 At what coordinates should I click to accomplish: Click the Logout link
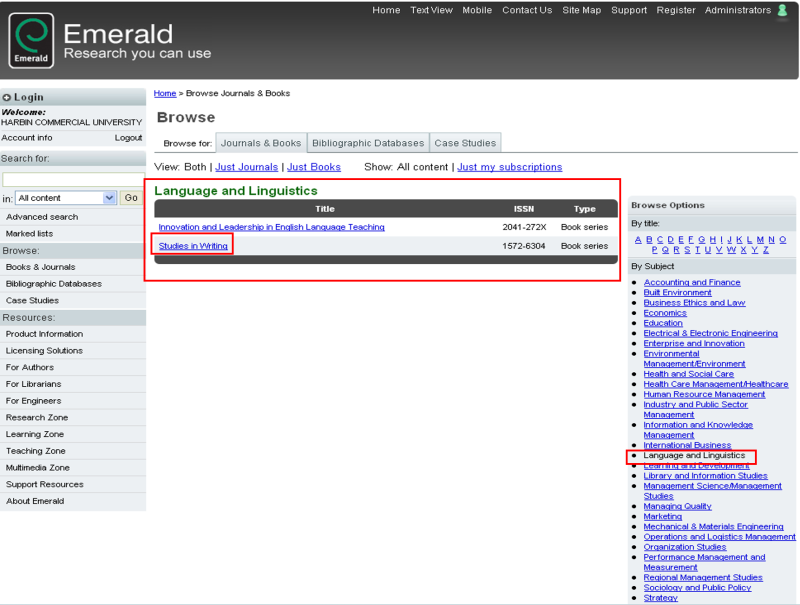(128, 138)
